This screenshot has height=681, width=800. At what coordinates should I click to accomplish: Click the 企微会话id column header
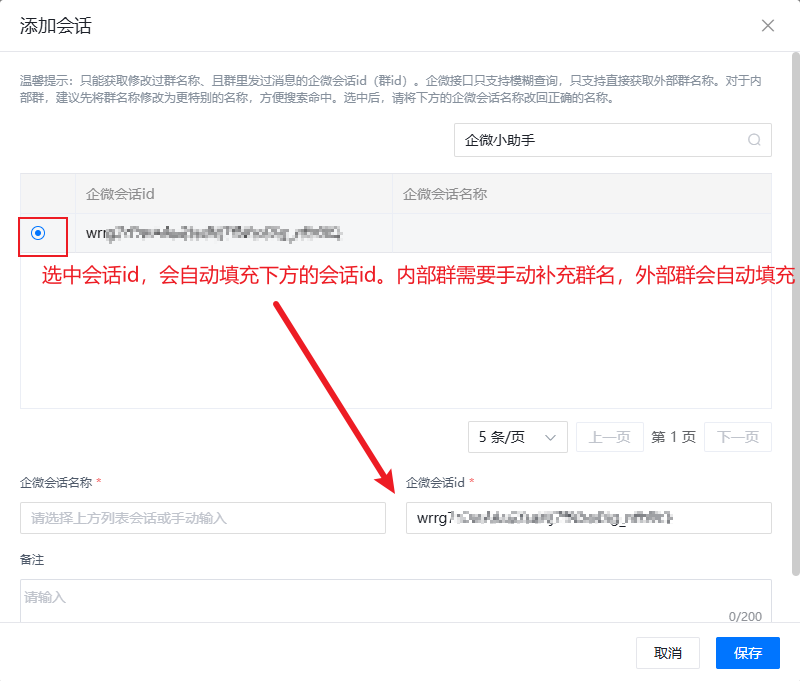click(120, 194)
